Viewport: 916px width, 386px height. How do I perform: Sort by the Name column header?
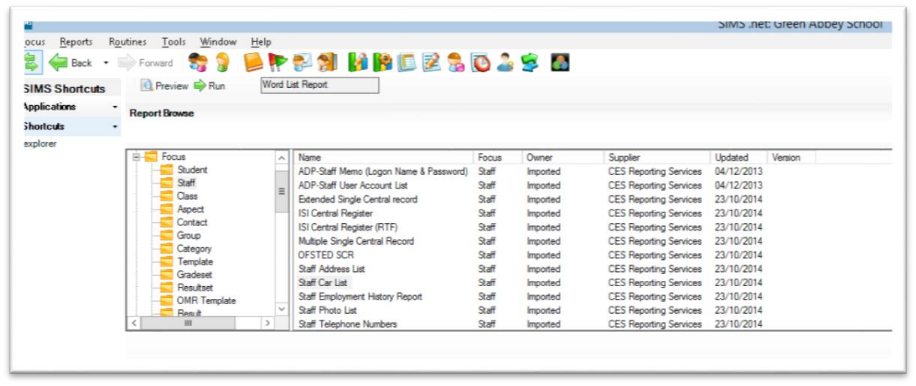pos(383,158)
